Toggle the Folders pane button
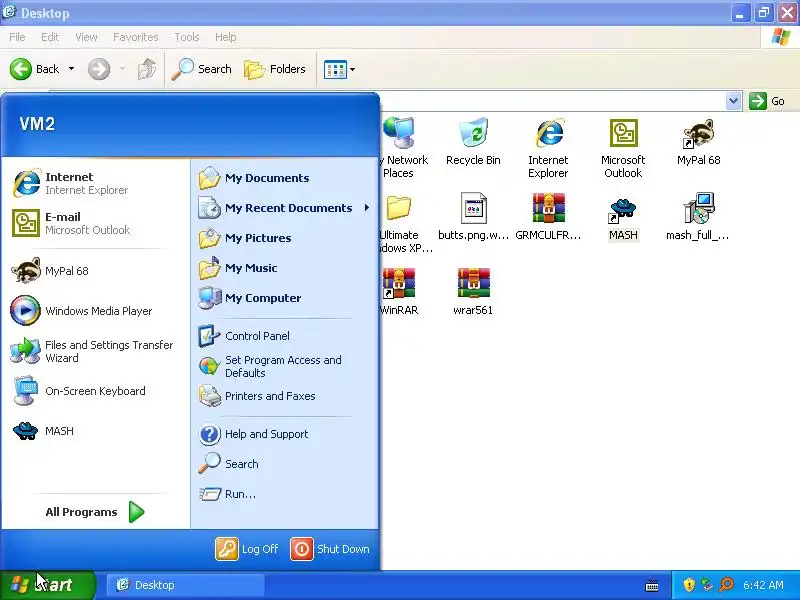Image resolution: width=800 pixels, height=600 pixels. tap(275, 69)
